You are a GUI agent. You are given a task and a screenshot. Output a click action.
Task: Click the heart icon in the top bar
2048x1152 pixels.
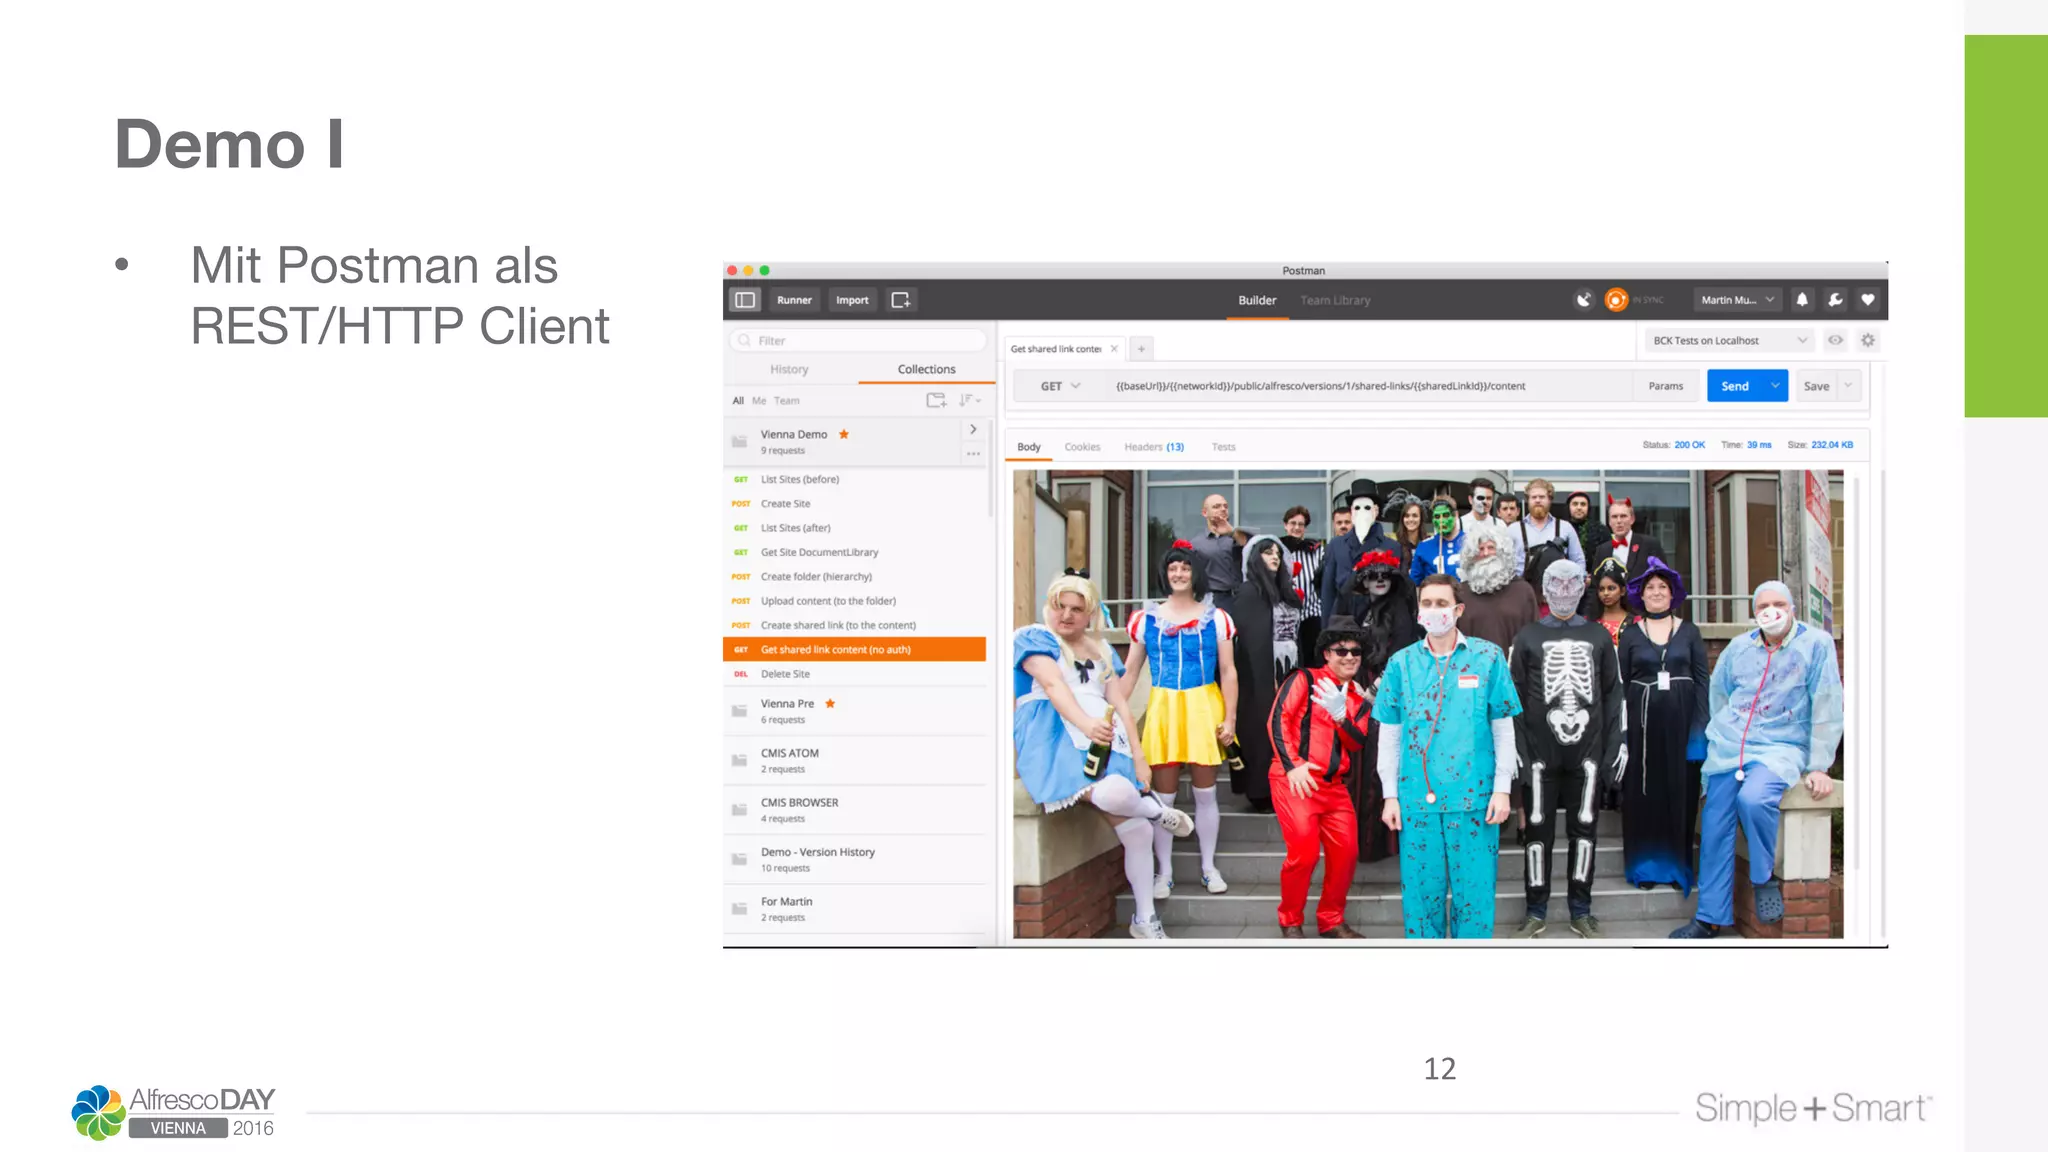pos(1868,300)
